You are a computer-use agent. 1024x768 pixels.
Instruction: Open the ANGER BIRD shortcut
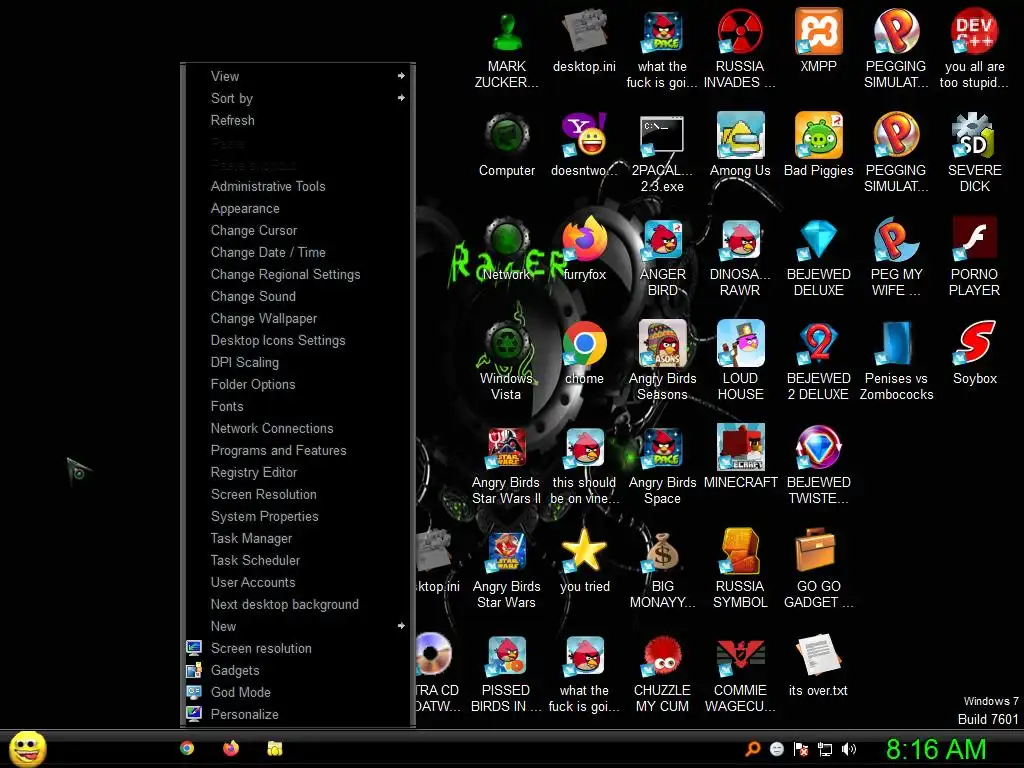662,257
